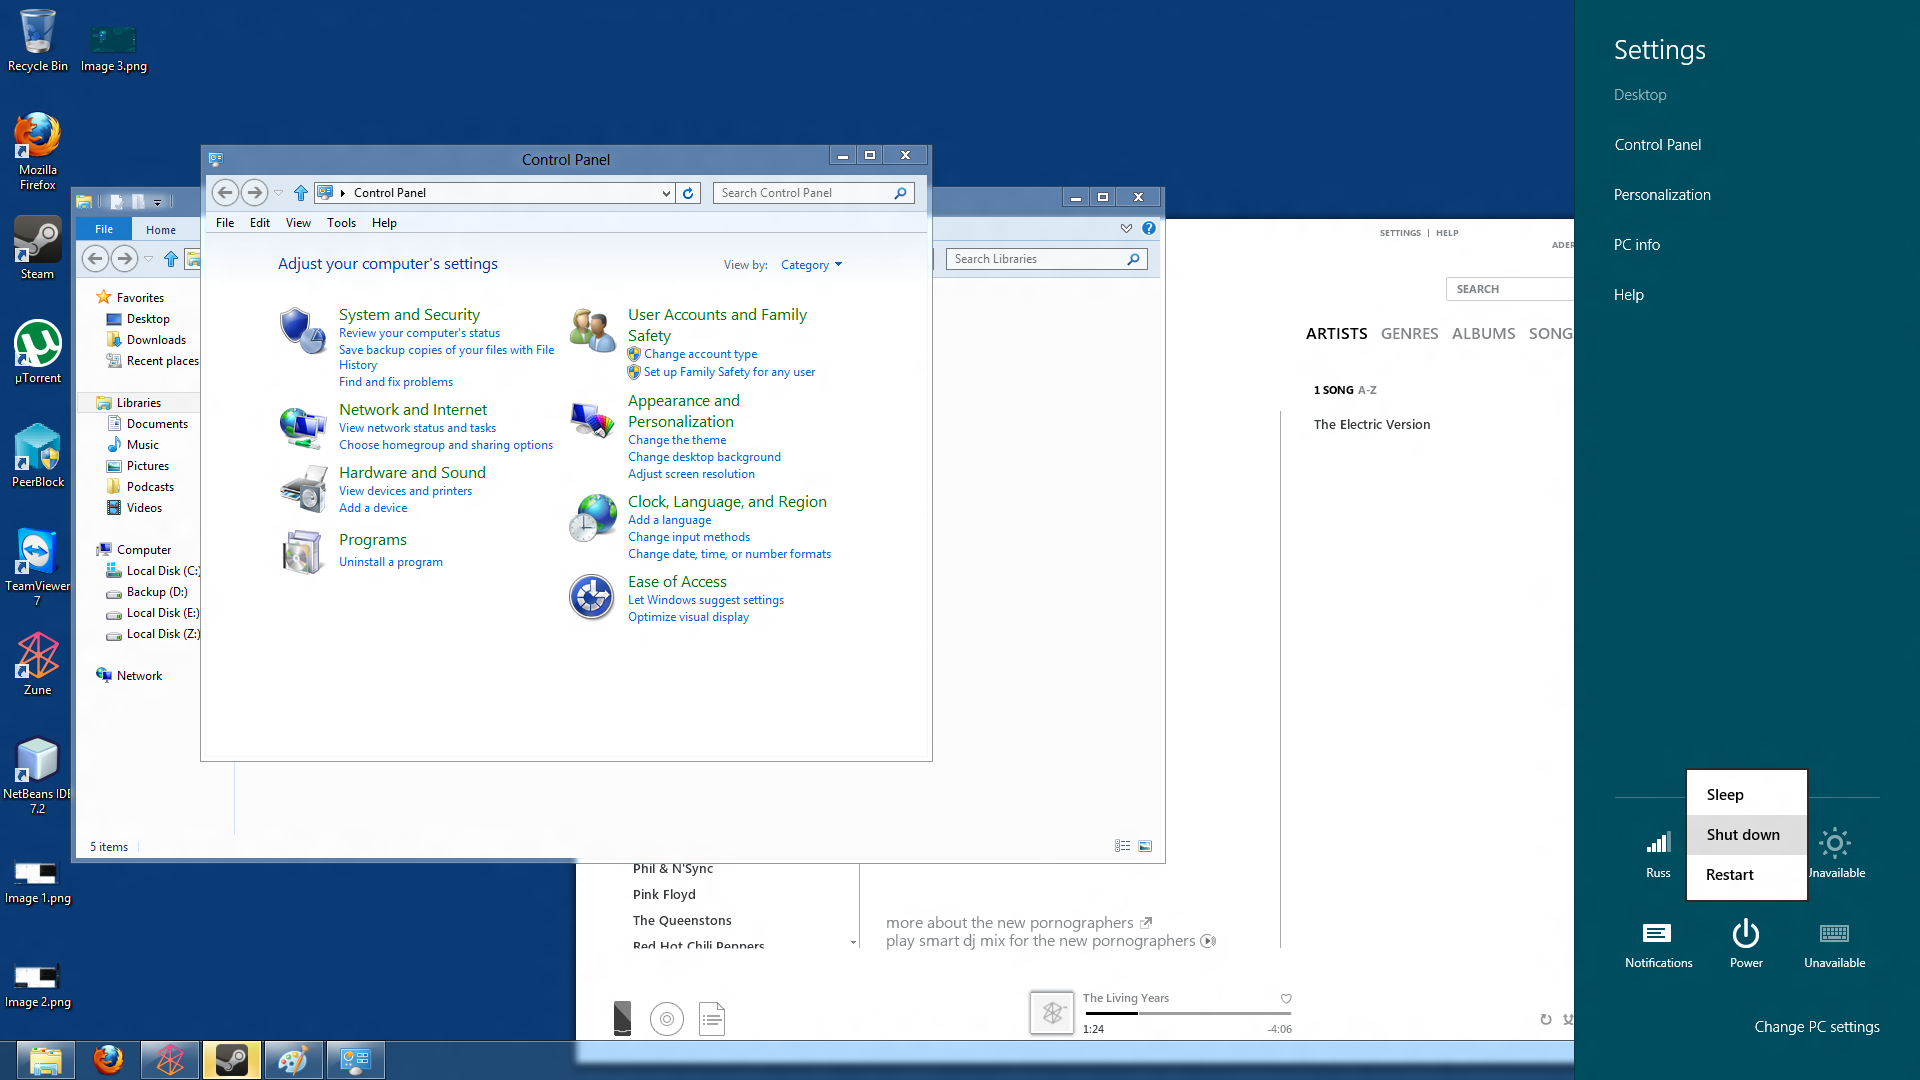
Task: Toggle heart rating for The Living Years
Action: point(1286,998)
